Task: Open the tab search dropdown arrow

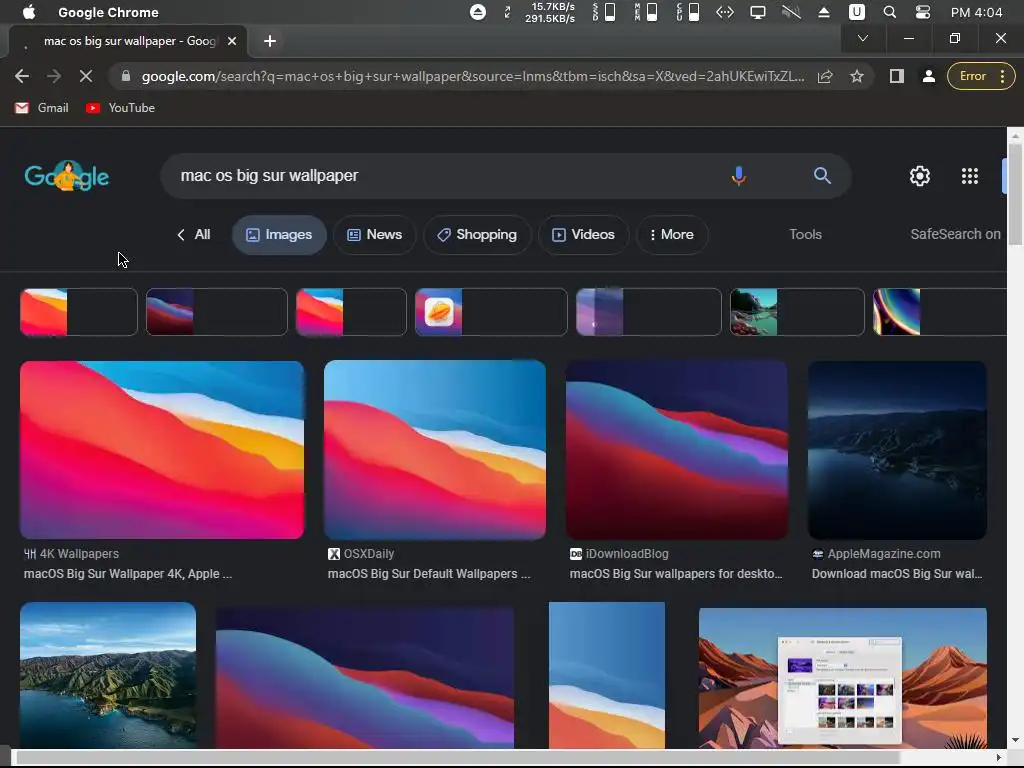Action: pyautogui.click(x=863, y=38)
